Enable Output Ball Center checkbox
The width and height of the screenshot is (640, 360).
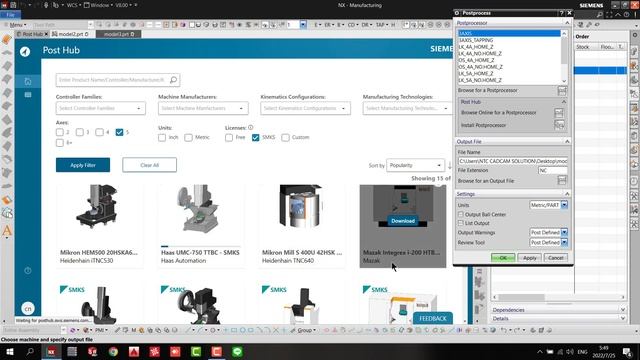pyautogui.click(x=461, y=214)
